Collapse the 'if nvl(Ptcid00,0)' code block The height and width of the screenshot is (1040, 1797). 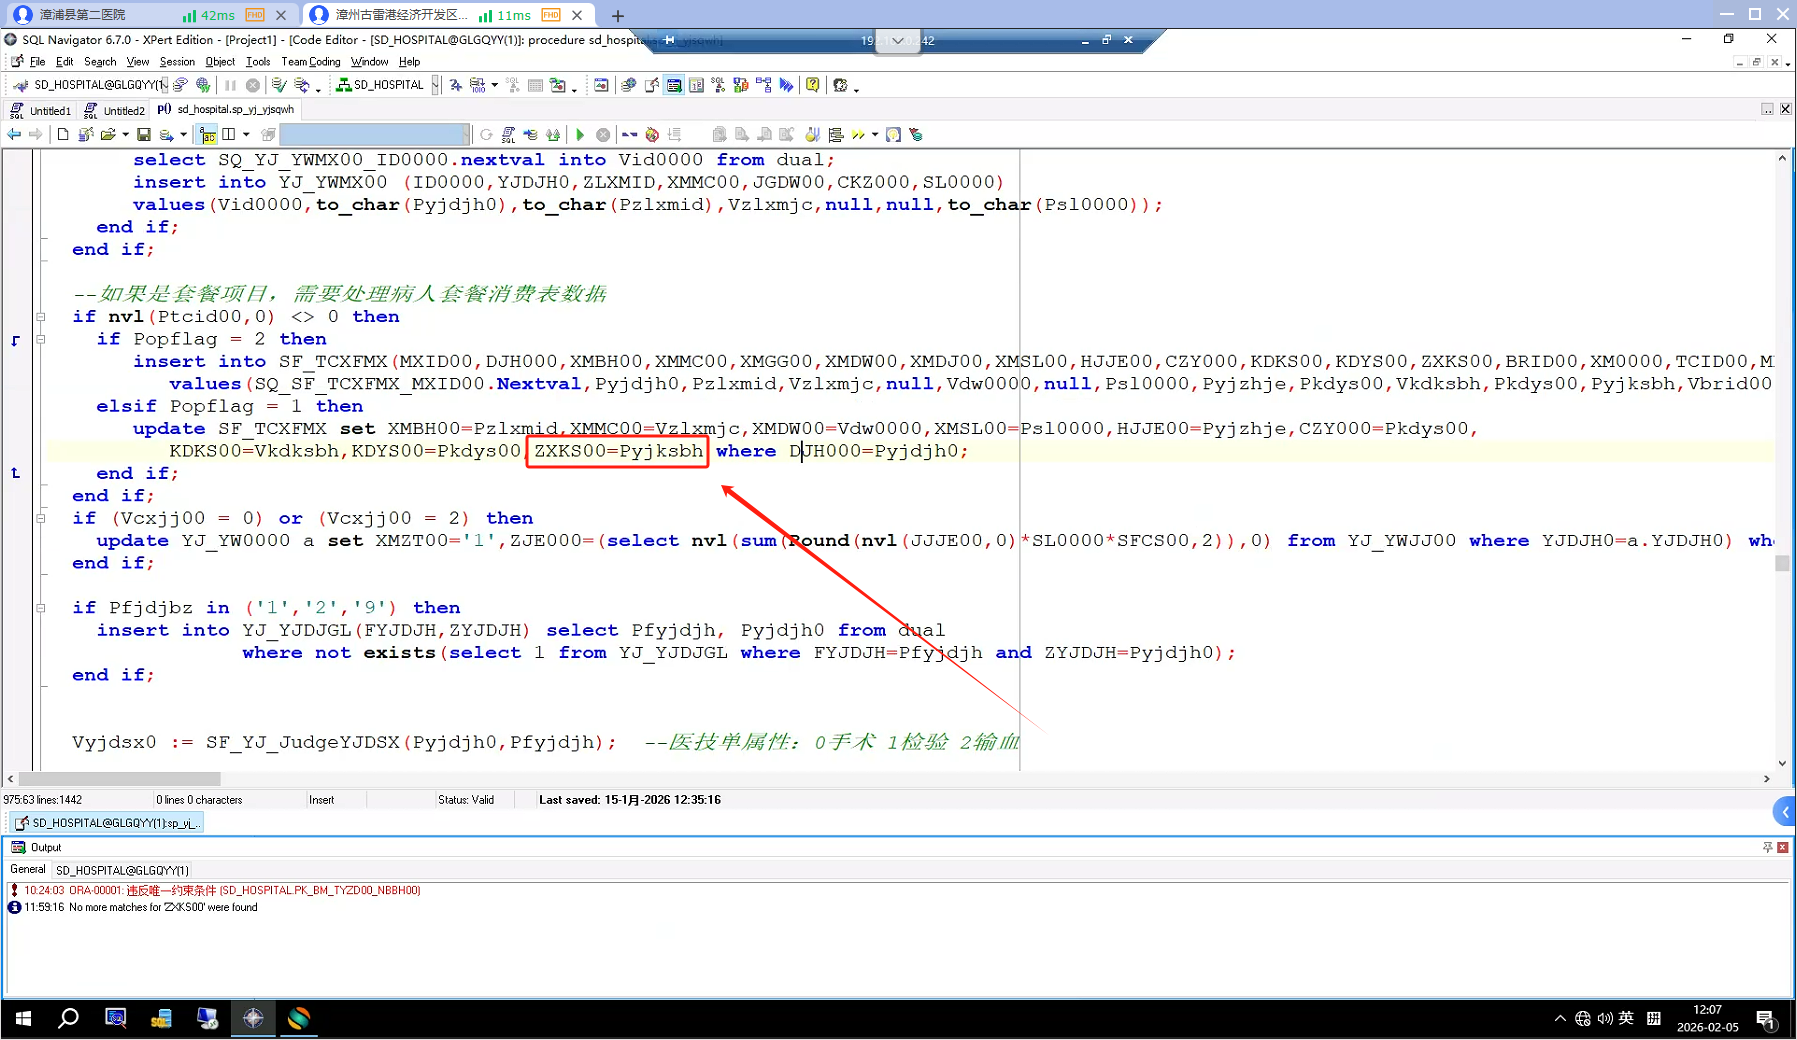tap(41, 317)
